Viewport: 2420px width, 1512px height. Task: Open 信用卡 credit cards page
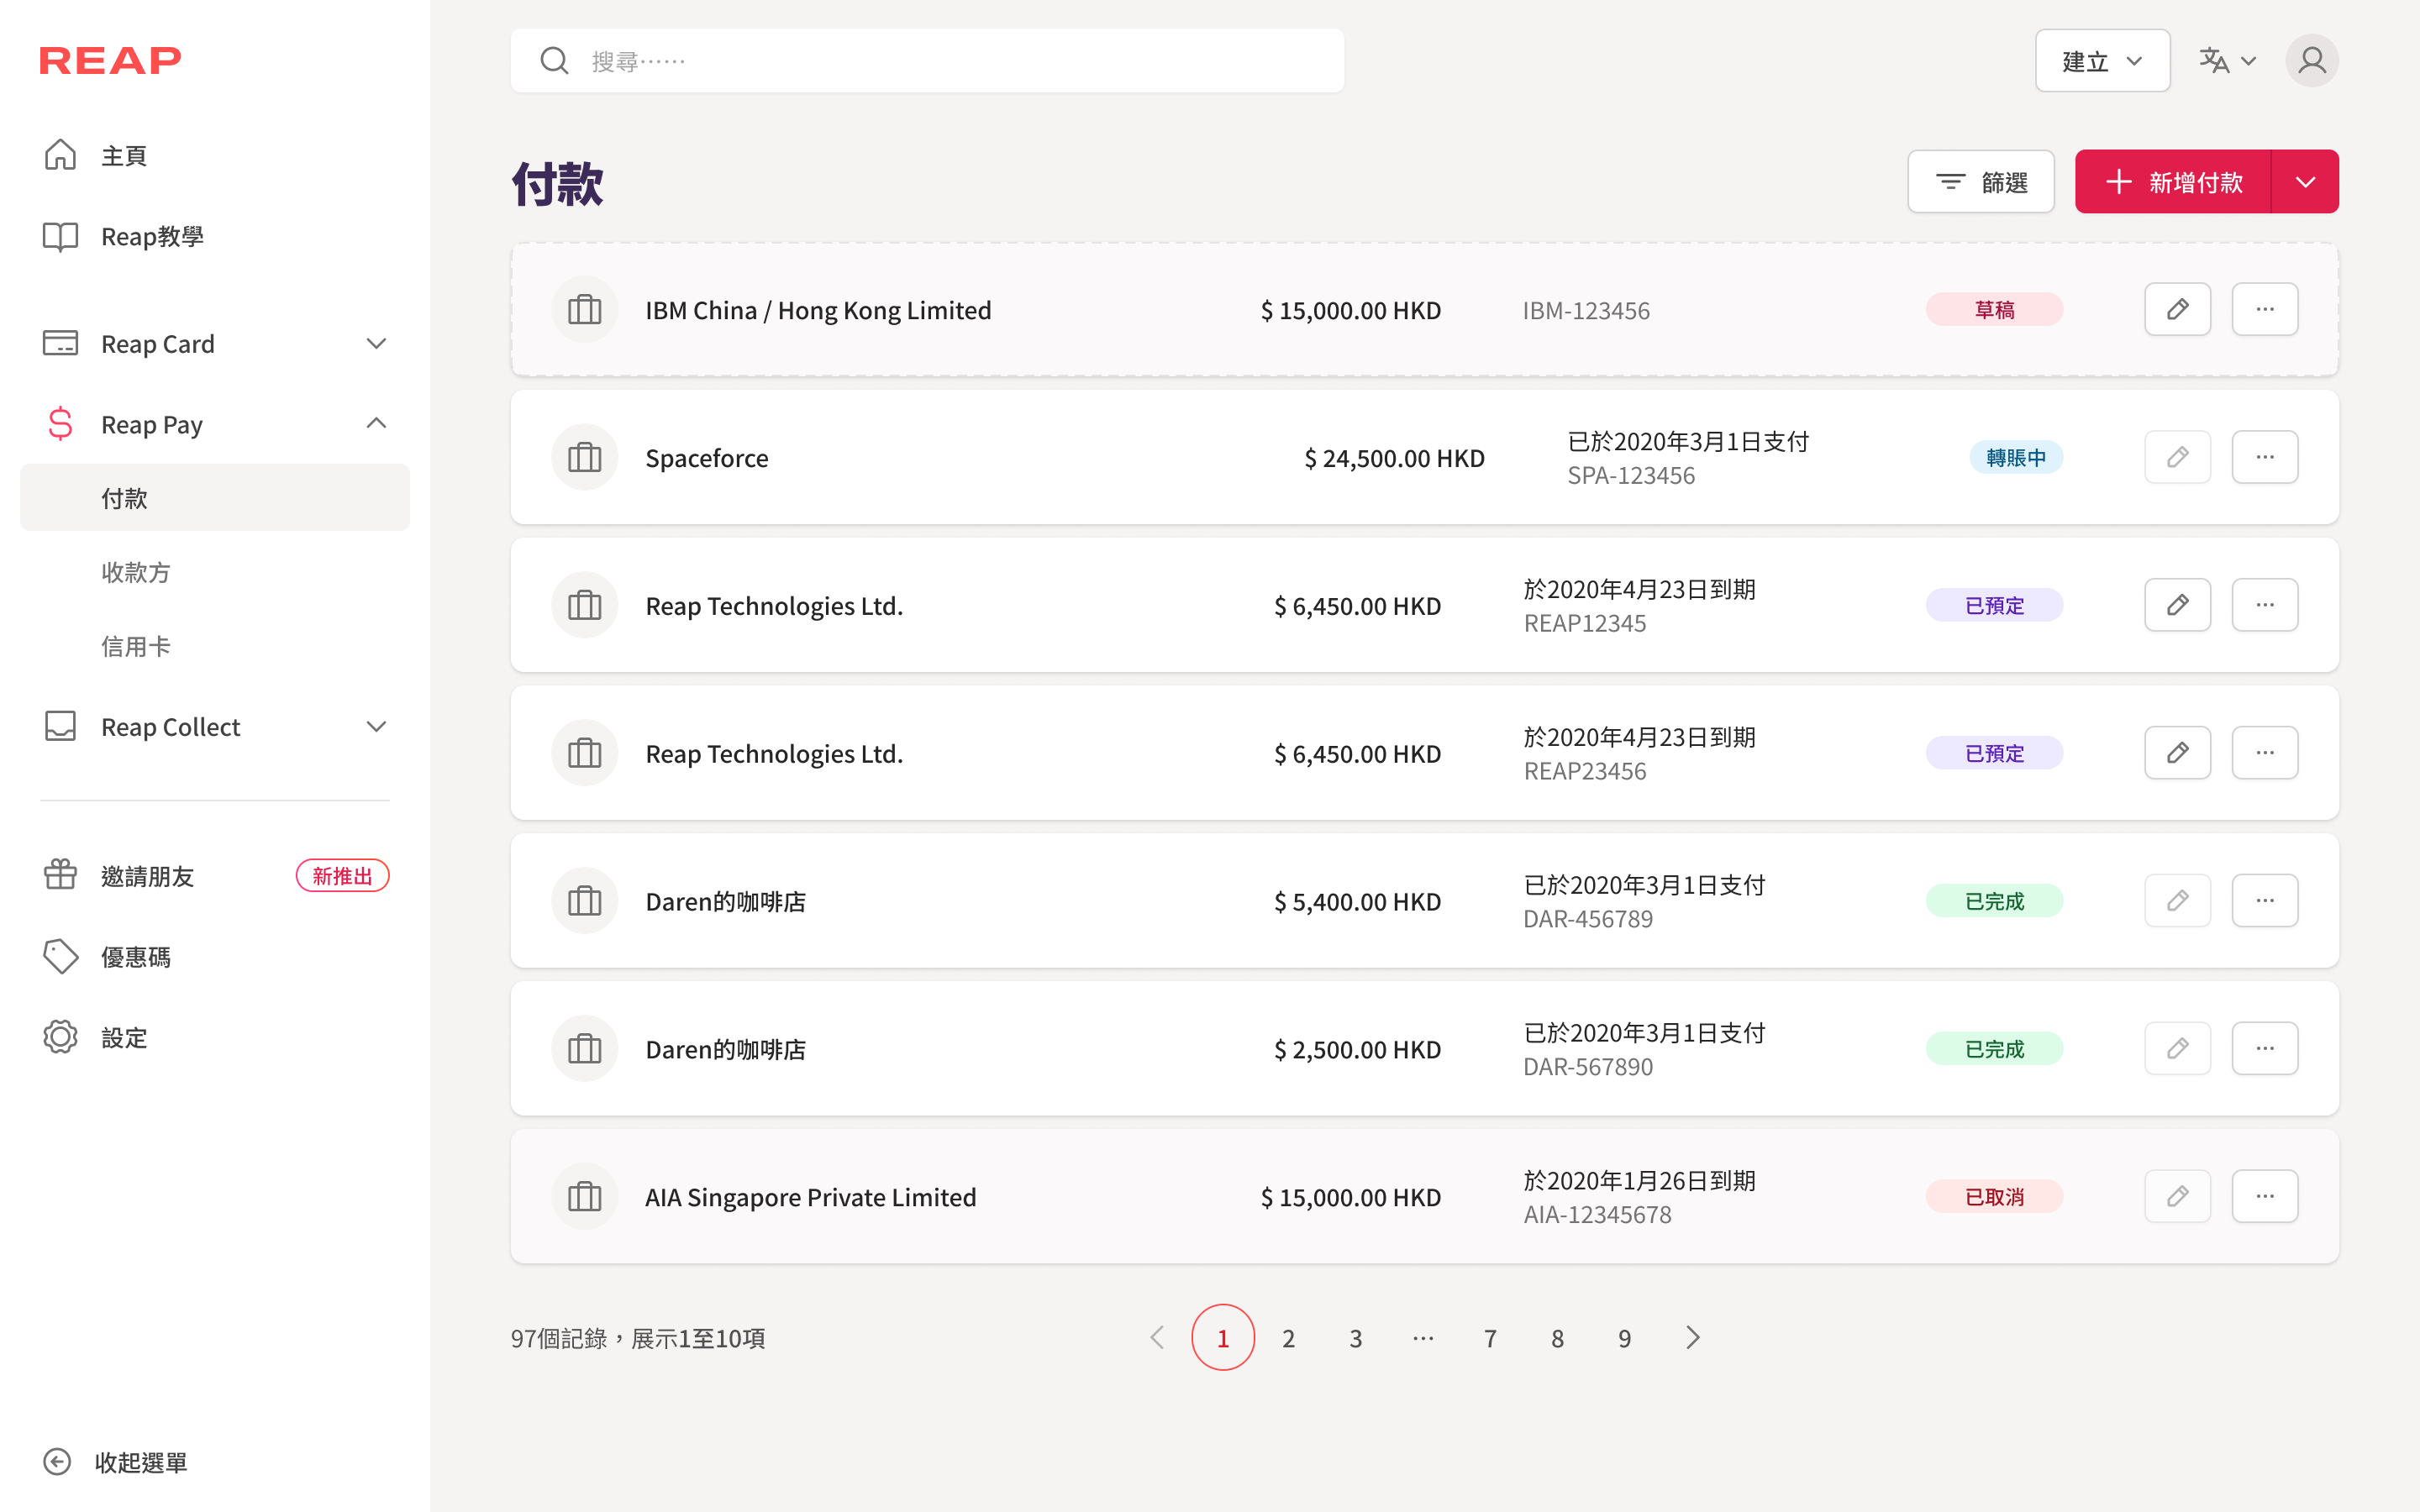tap(135, 646)
